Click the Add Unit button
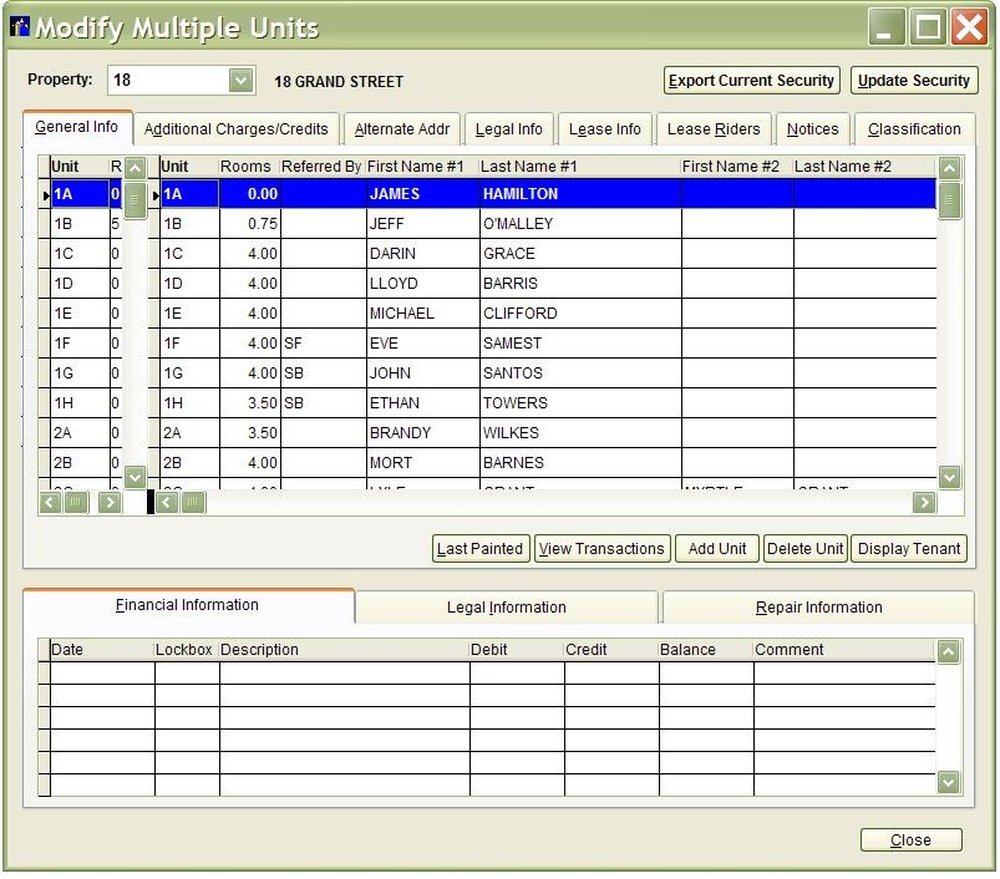 tap(717, 548)
